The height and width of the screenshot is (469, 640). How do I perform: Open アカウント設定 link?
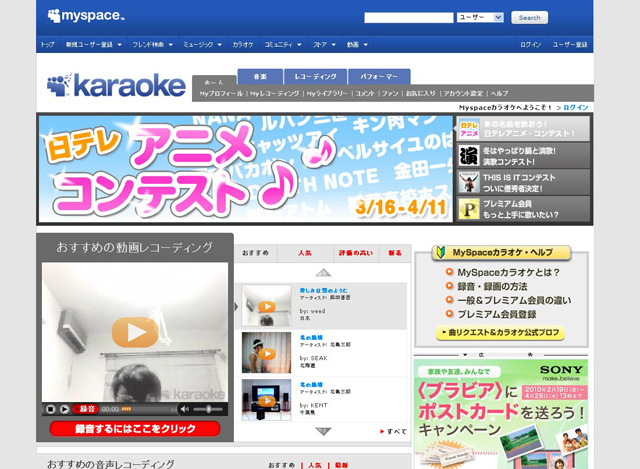pos(463,93)
